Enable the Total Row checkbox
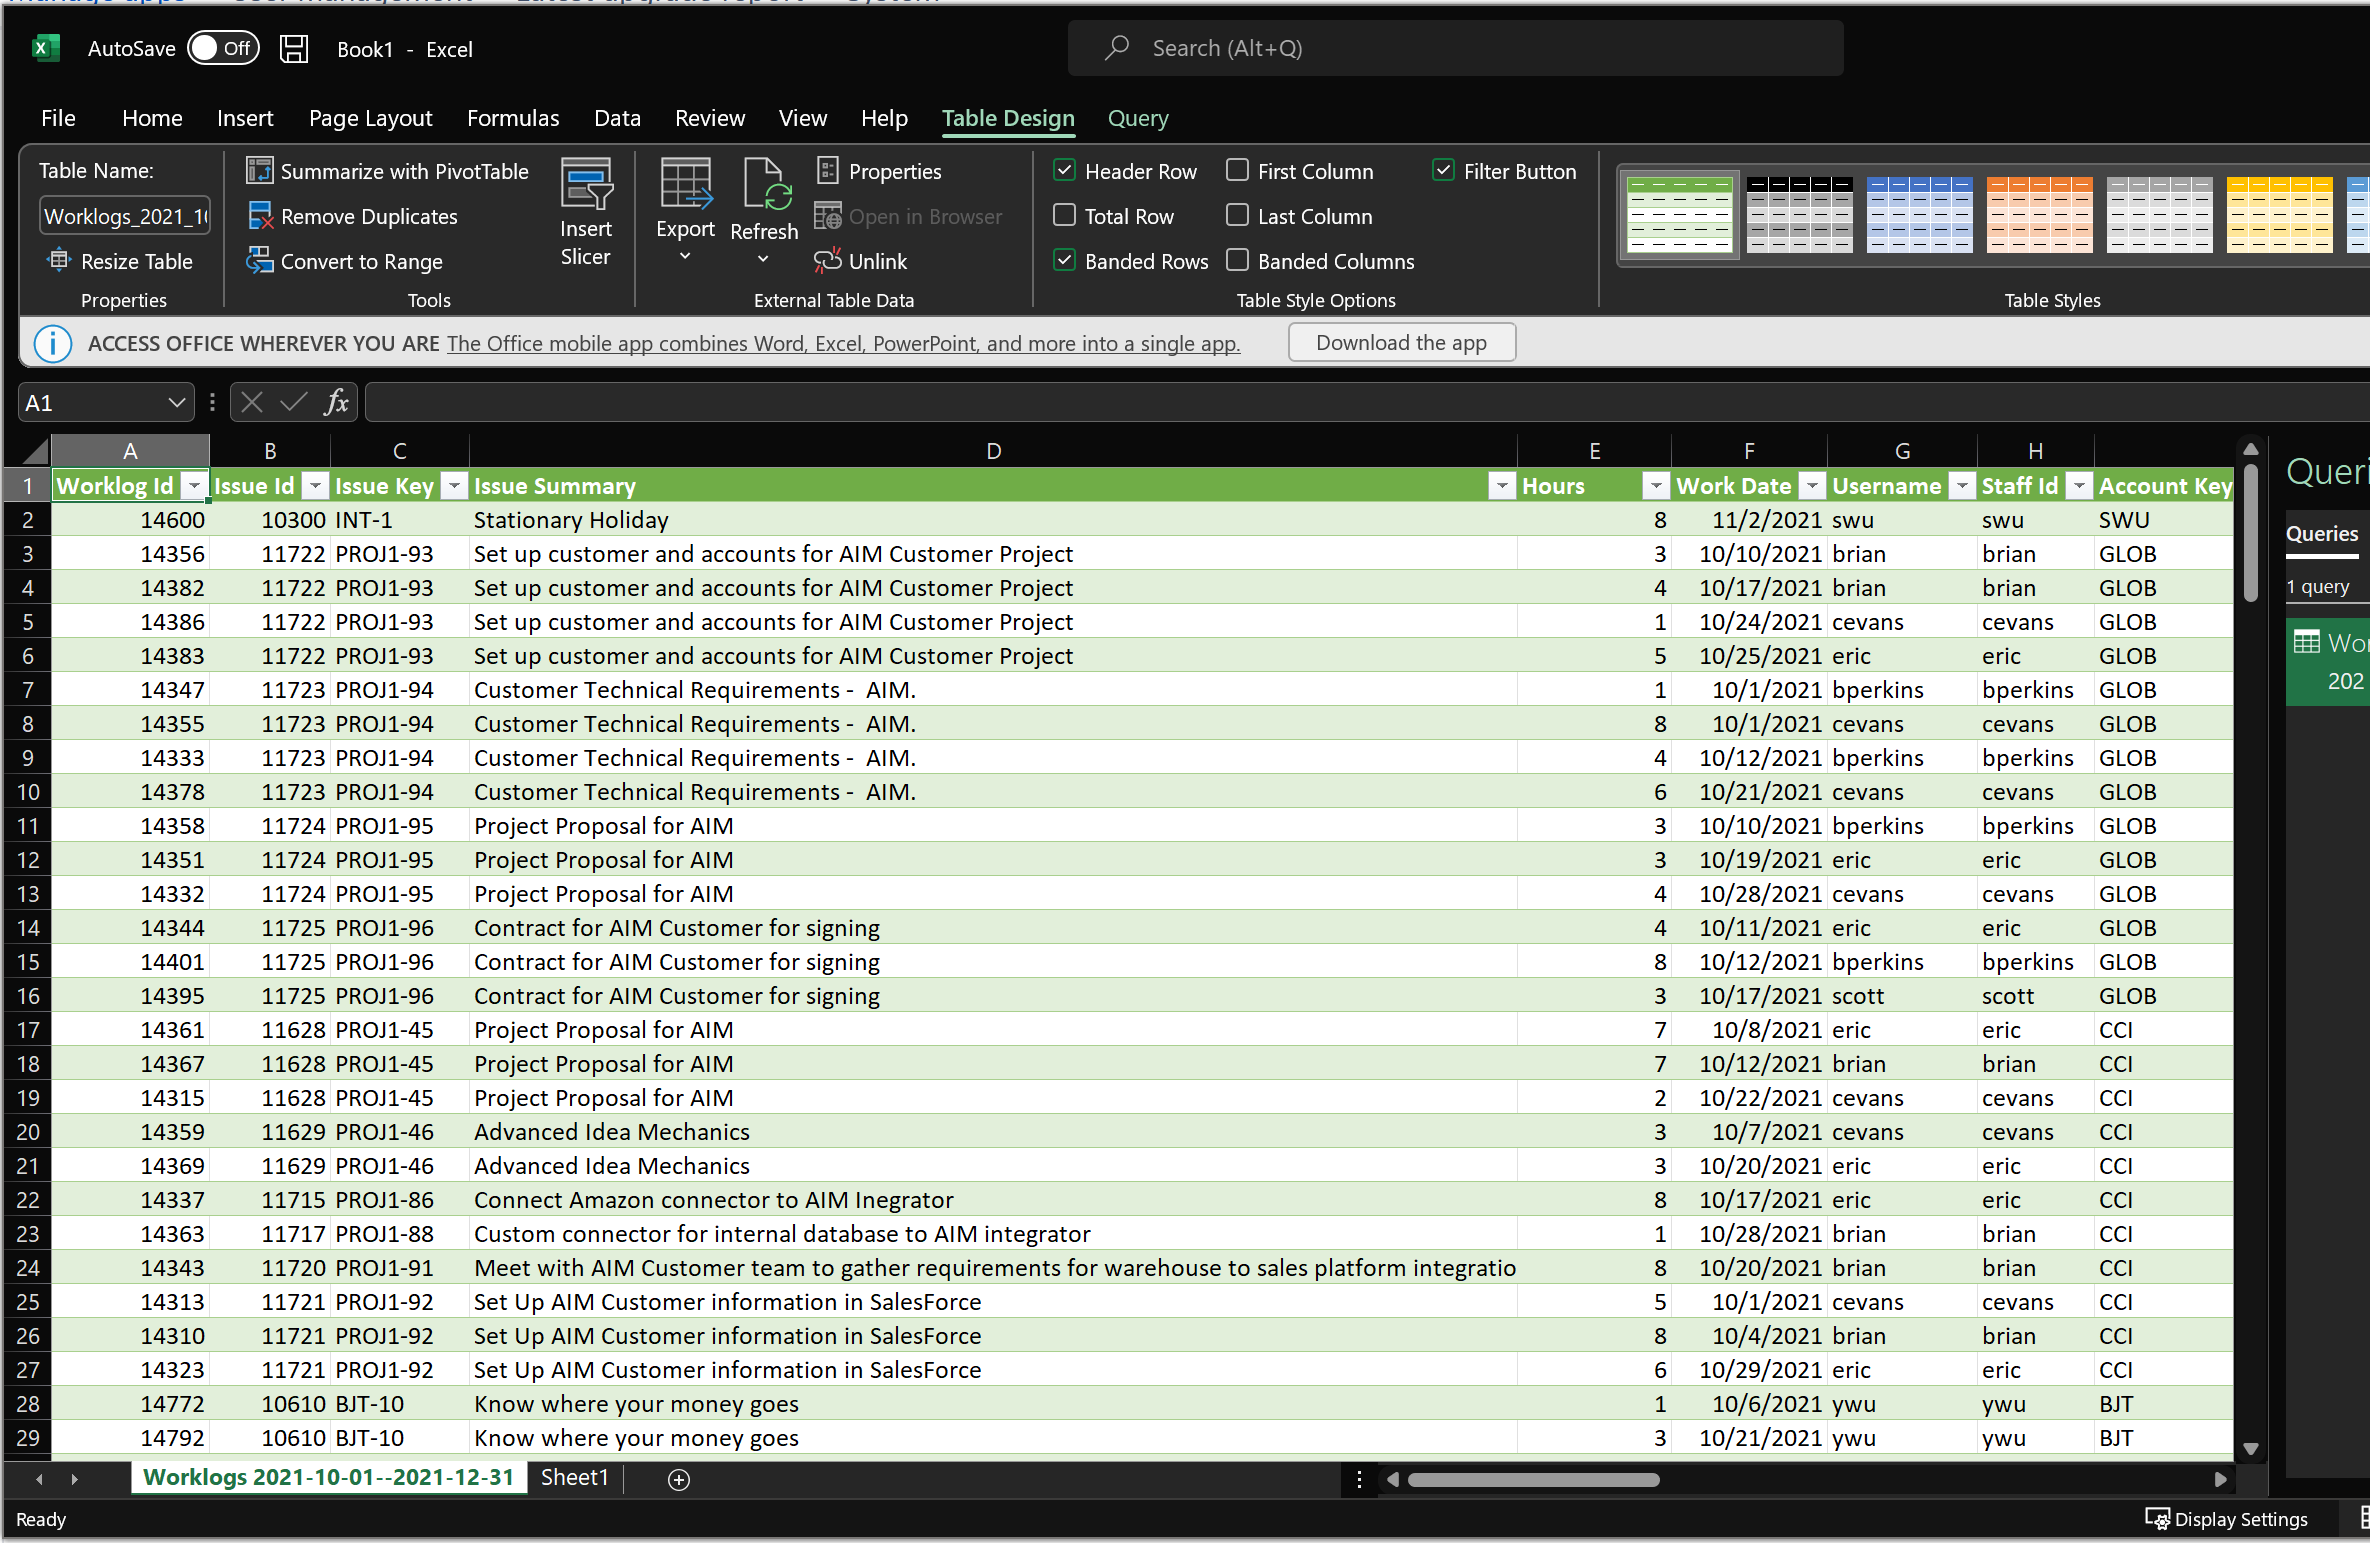This screenshot has height=1543, width=2370. [x=1065, y=216]
